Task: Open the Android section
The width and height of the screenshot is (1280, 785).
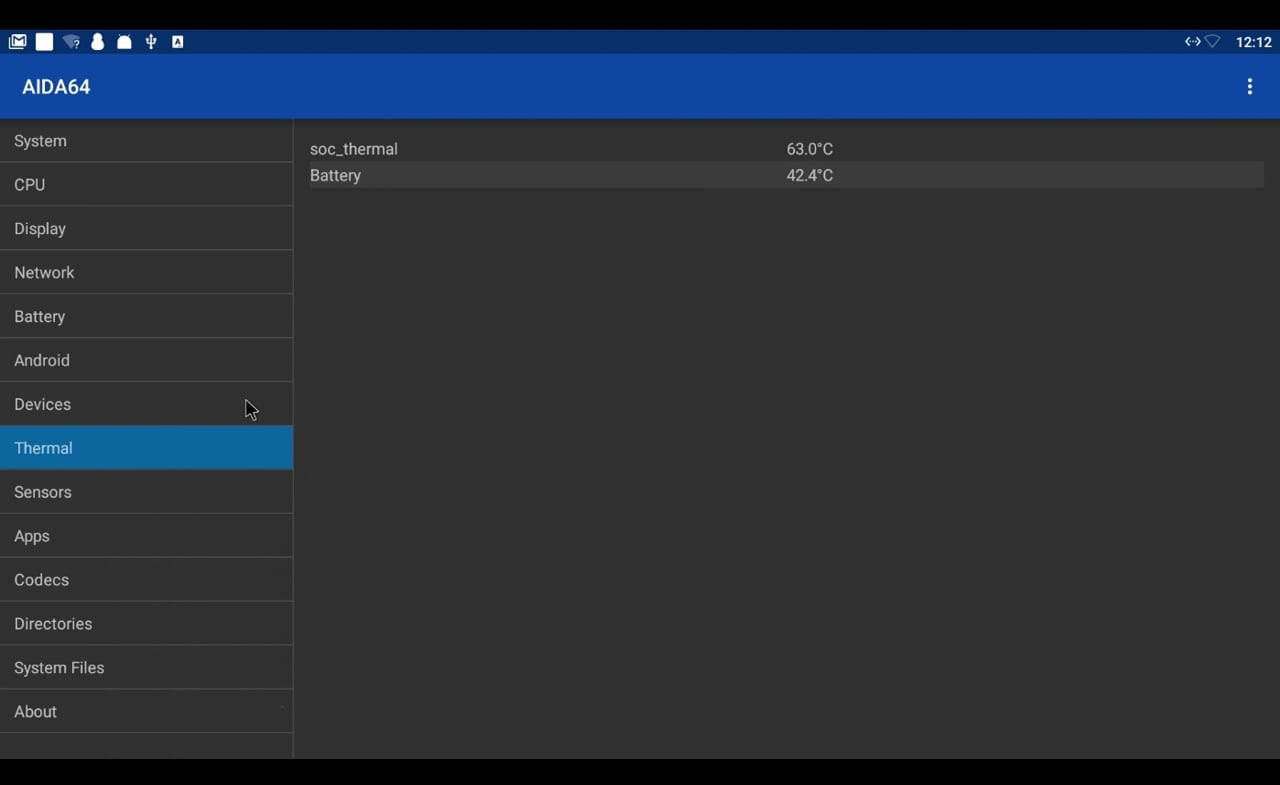Action: [146, 361]
